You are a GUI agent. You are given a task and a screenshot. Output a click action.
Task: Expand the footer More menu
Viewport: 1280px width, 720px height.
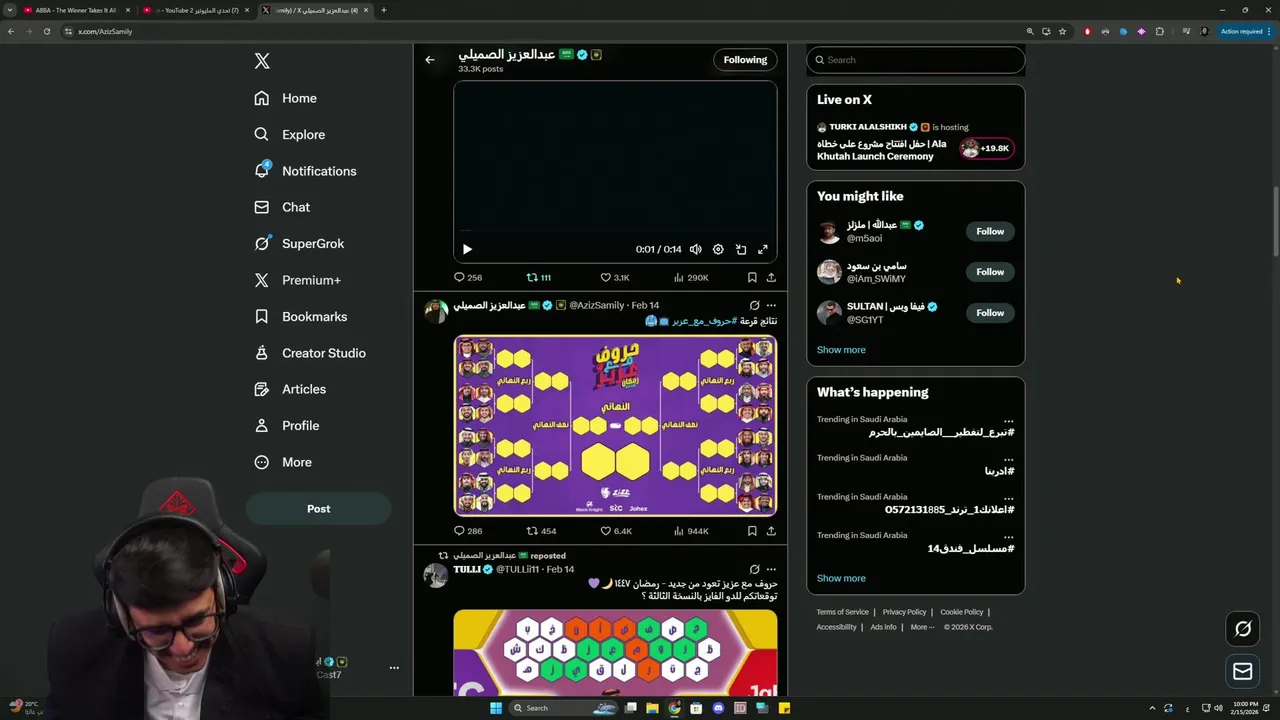pyautogui.click(x=922, y=627)
